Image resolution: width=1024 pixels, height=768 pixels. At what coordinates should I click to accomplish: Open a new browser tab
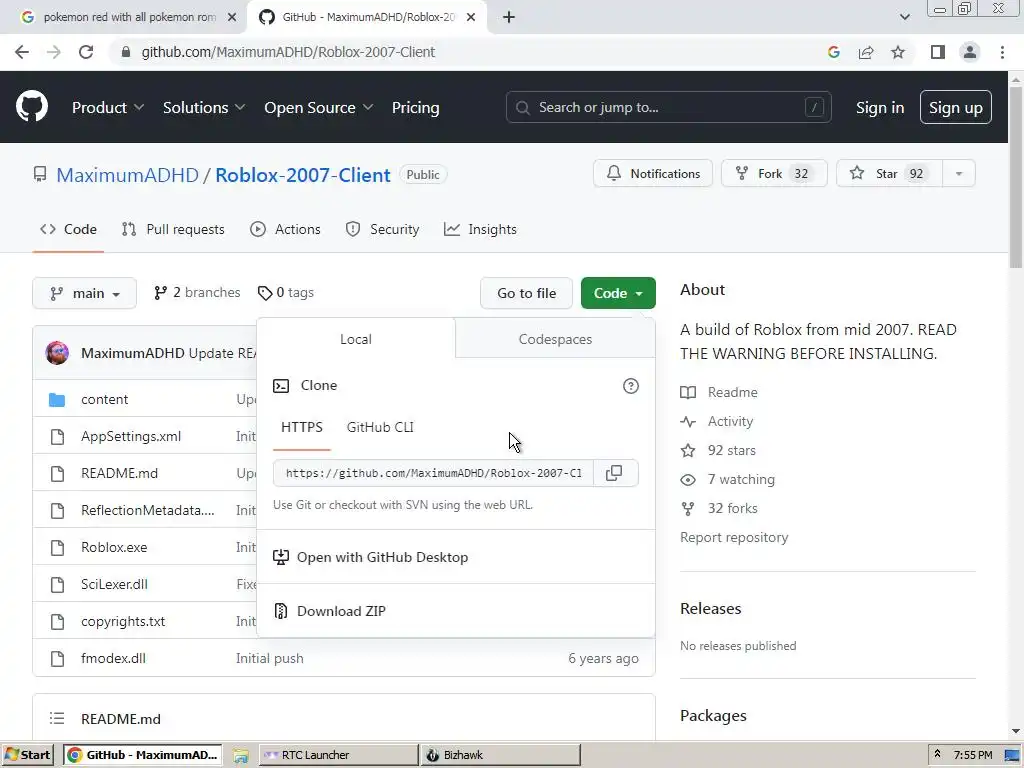[509, 17]
